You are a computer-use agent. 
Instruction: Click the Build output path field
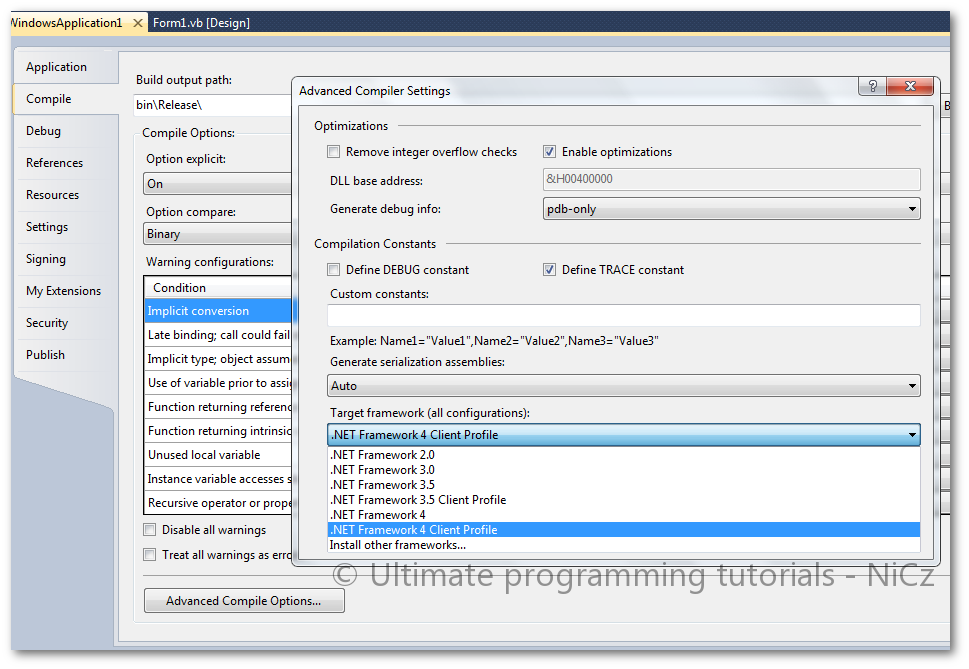pos(213,105)
